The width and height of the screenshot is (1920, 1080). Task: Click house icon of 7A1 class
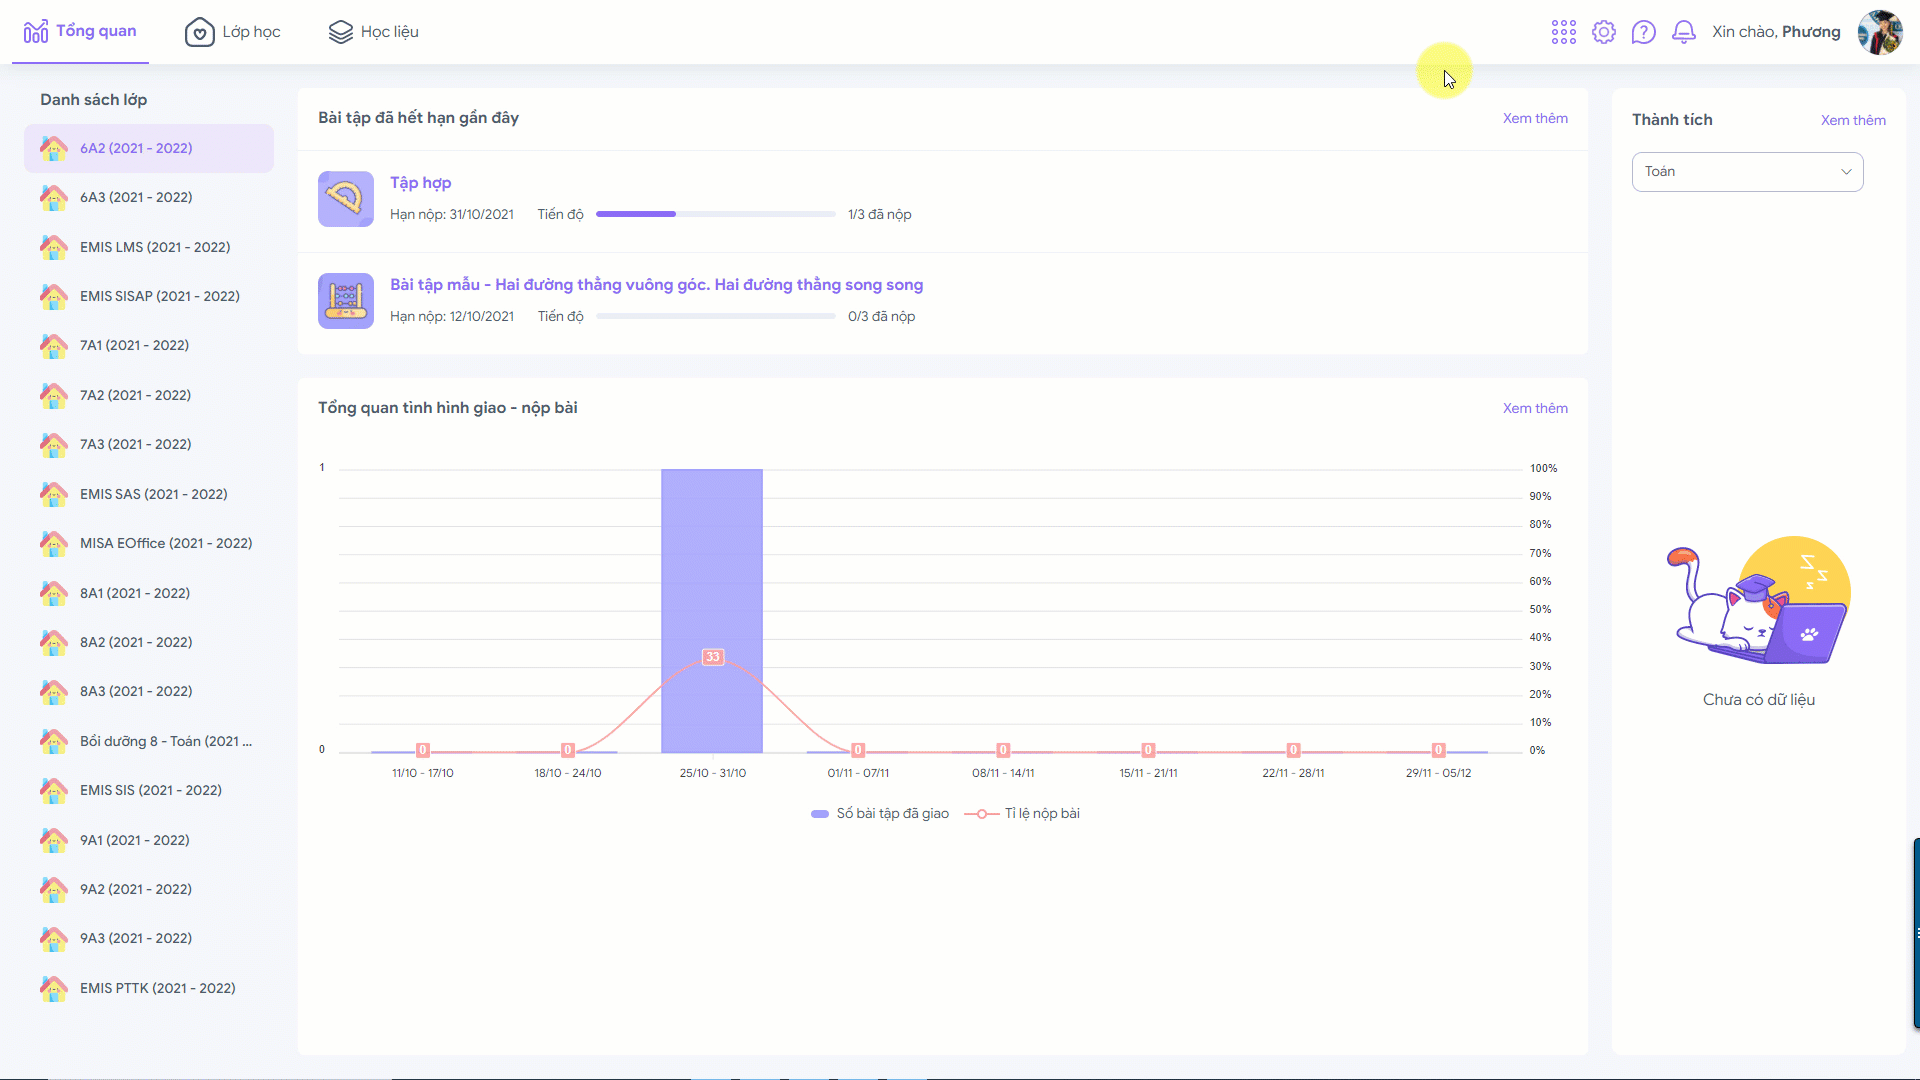[54, 346]
